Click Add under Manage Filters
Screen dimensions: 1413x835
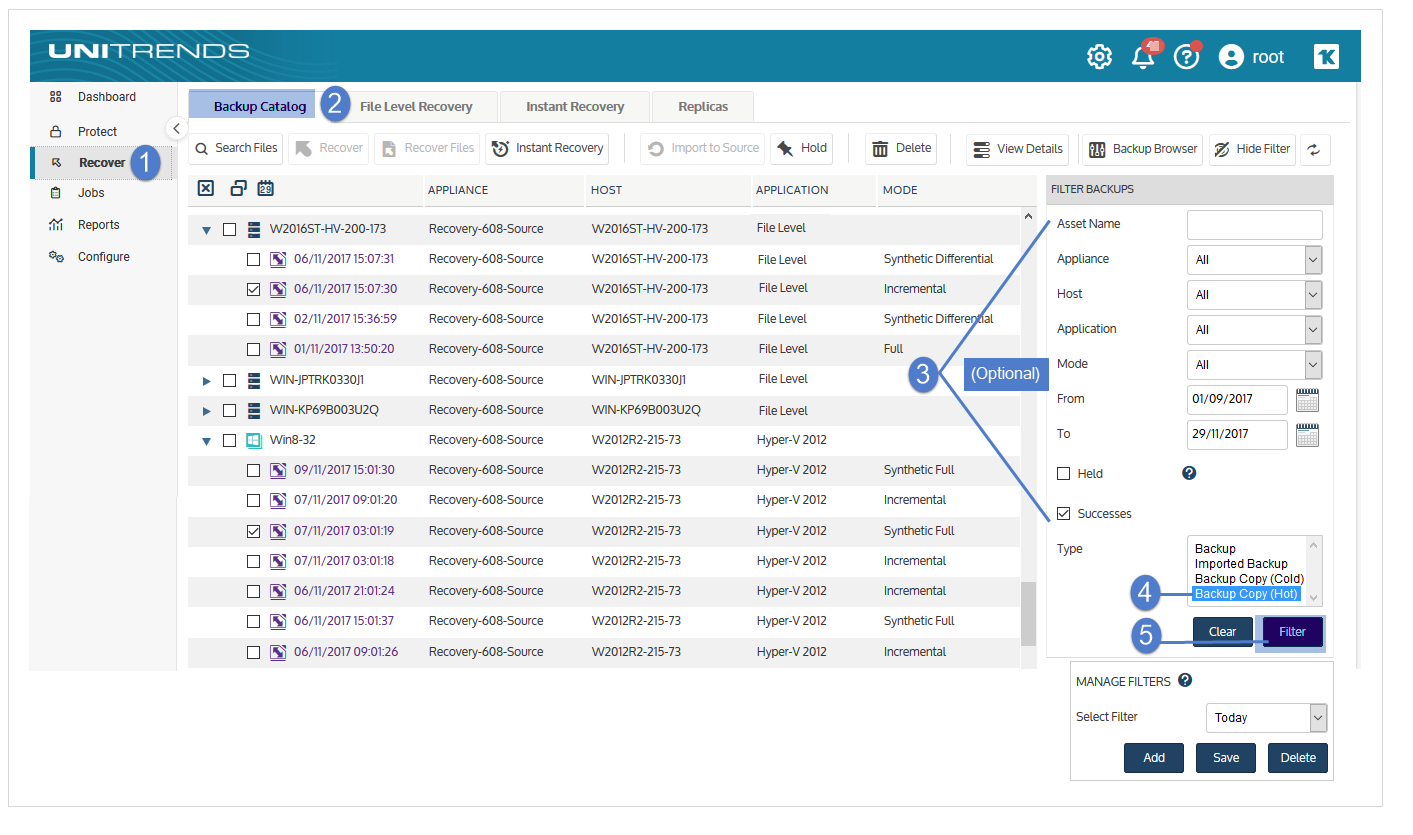(1154, 758)
